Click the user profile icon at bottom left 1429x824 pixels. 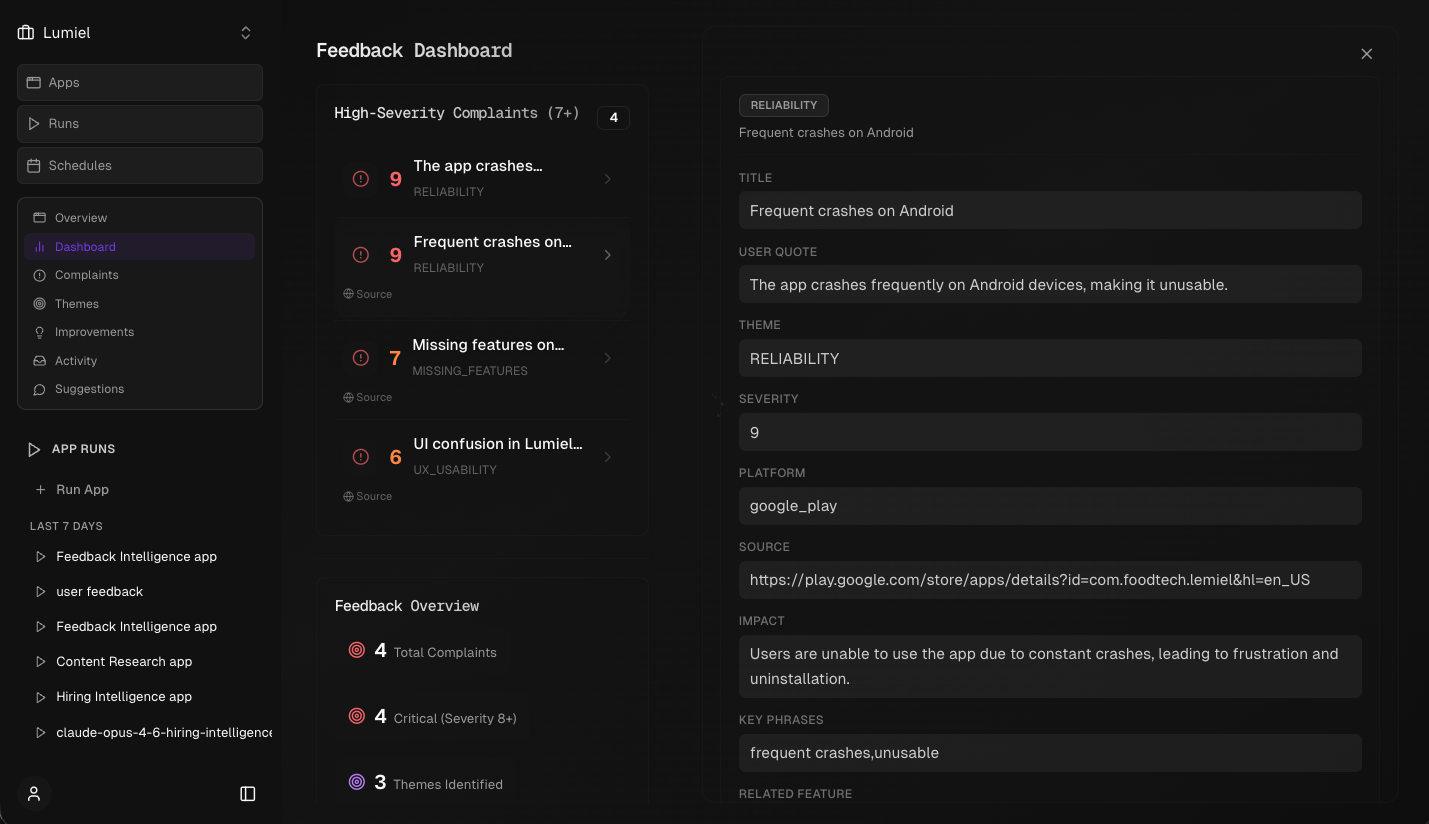point(34,793)
